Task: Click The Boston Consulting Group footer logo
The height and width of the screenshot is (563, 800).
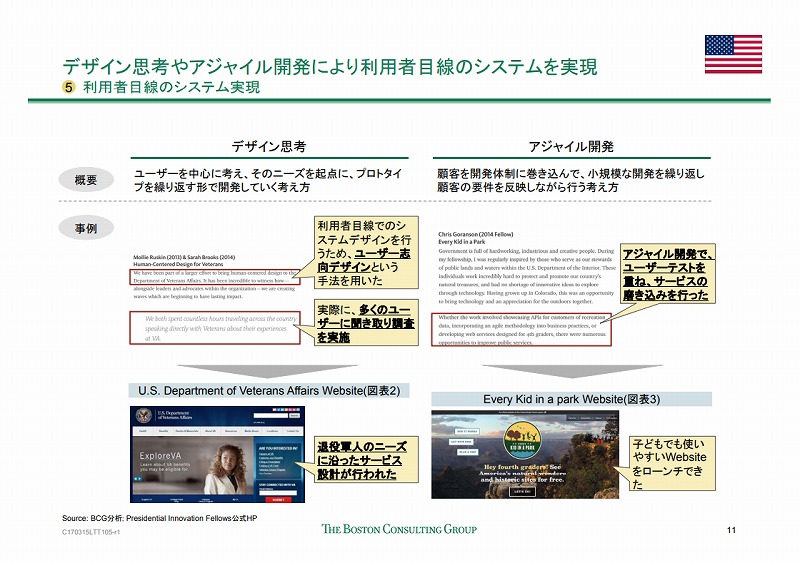Action: pos(399,529)
